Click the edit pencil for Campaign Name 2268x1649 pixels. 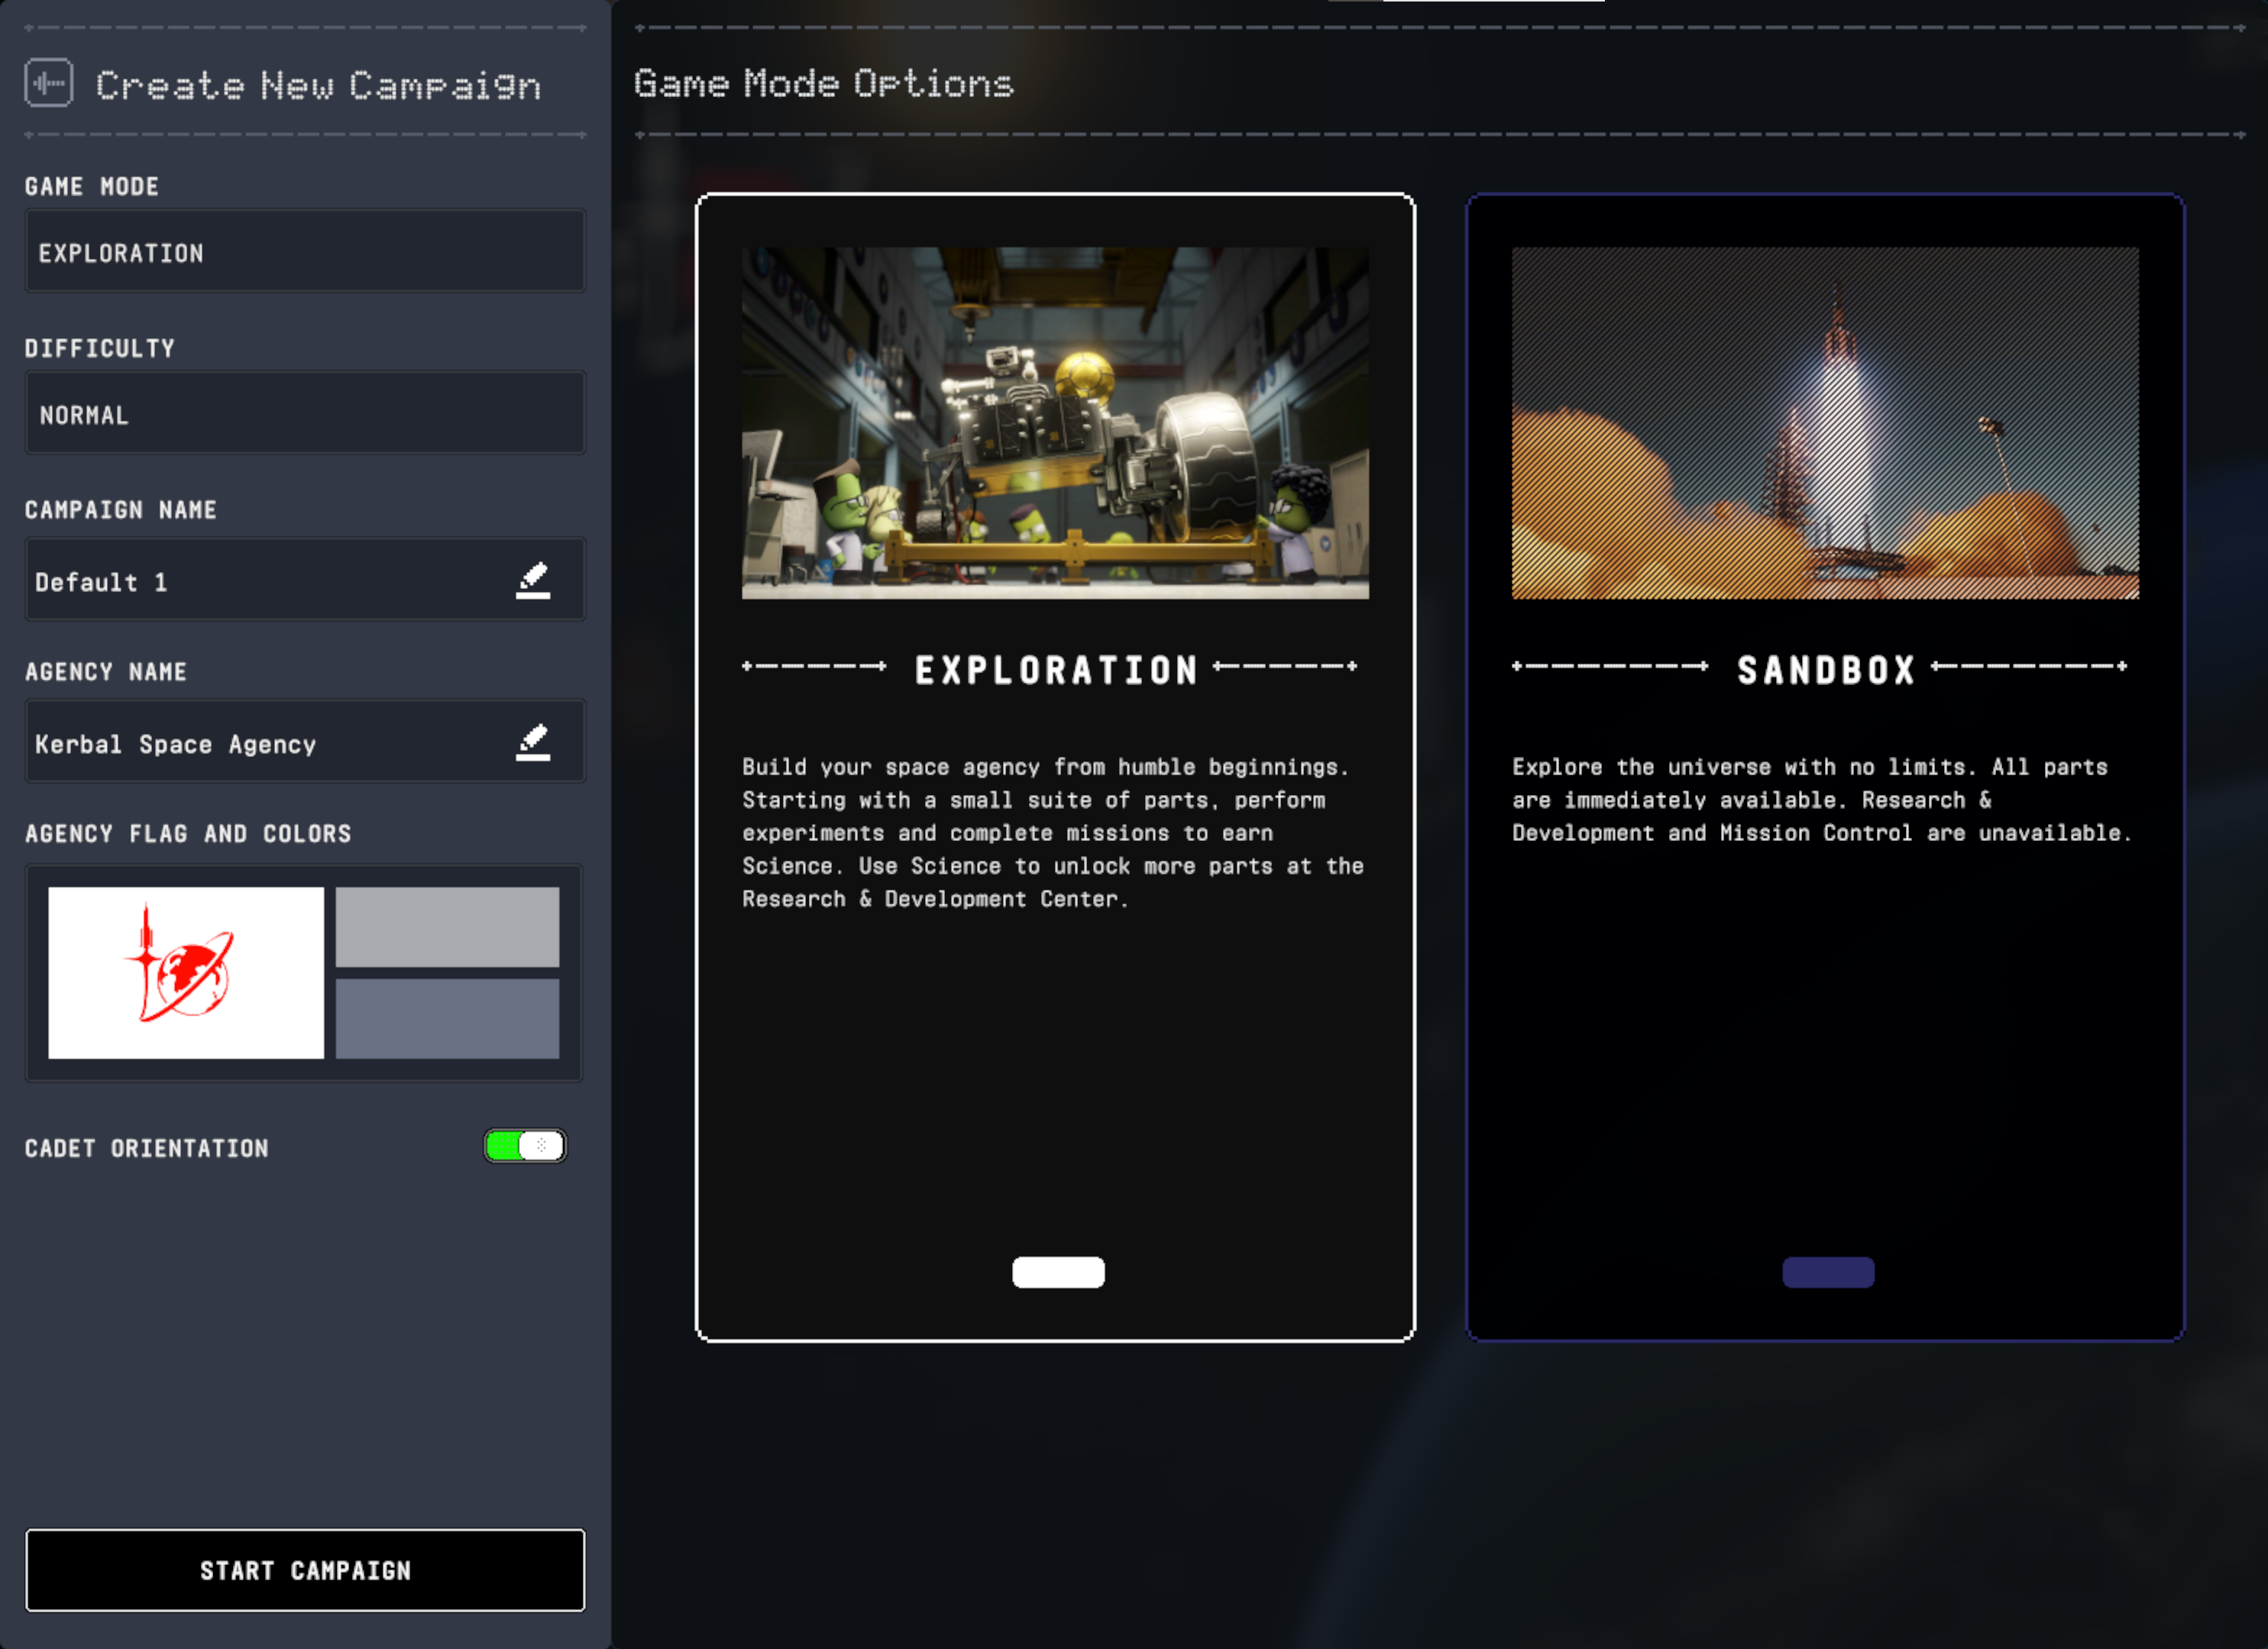click(533, 580)
